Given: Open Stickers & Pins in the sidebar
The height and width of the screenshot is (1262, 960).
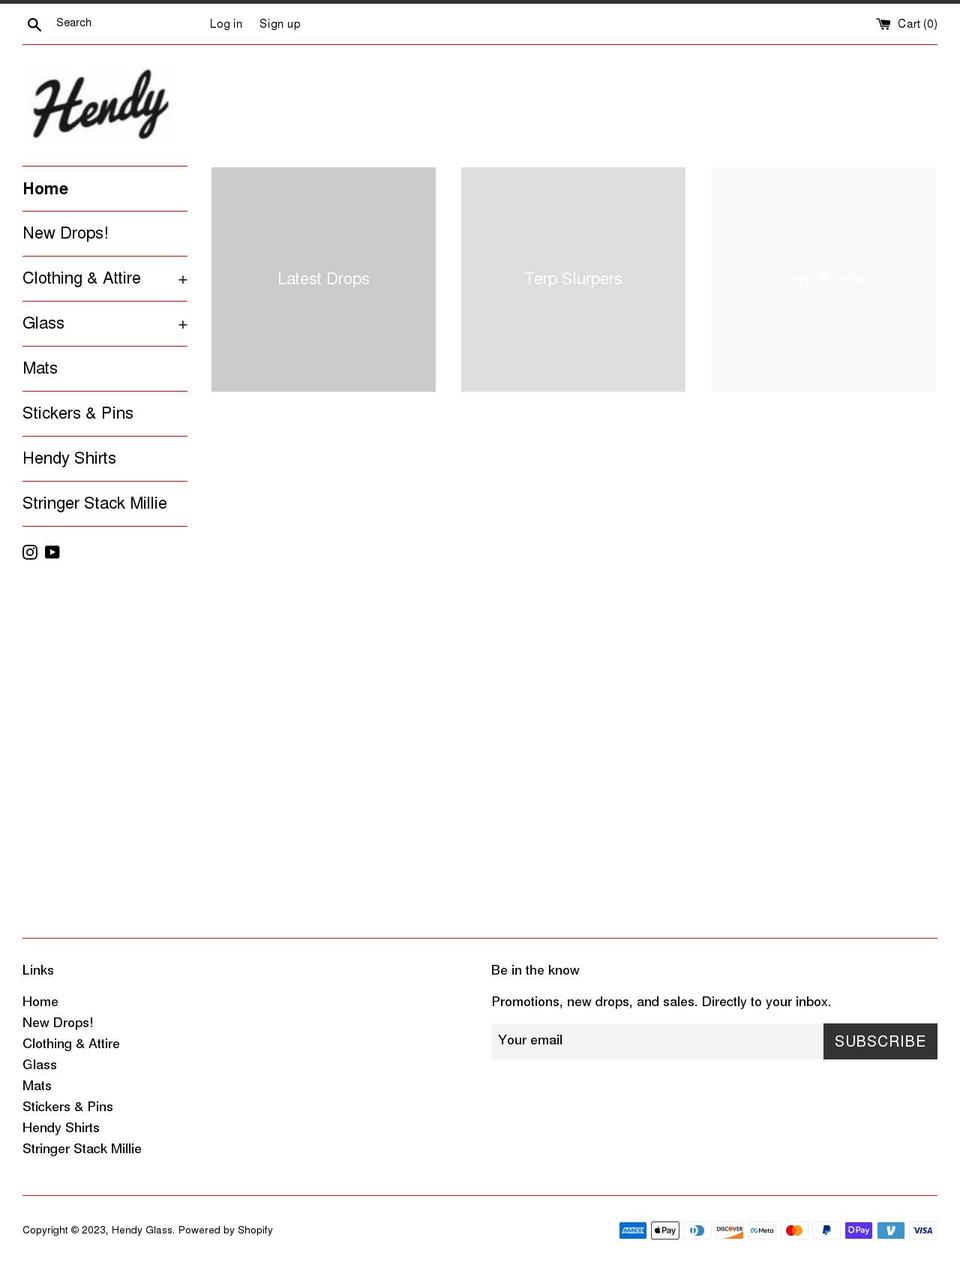Looking at the screenshot, I should pos(78,413).
